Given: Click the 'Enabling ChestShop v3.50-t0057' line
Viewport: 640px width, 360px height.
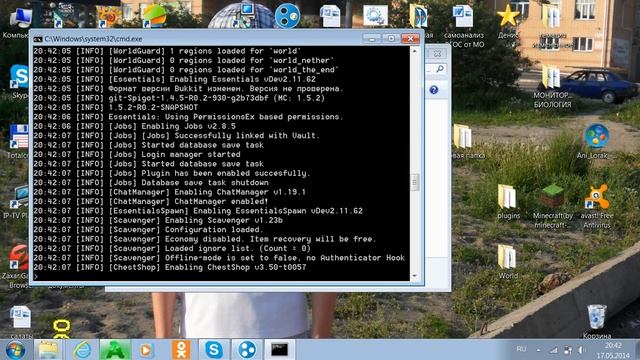Looking at the screenshot, I should pyautogui.click(x=170, y=268).
